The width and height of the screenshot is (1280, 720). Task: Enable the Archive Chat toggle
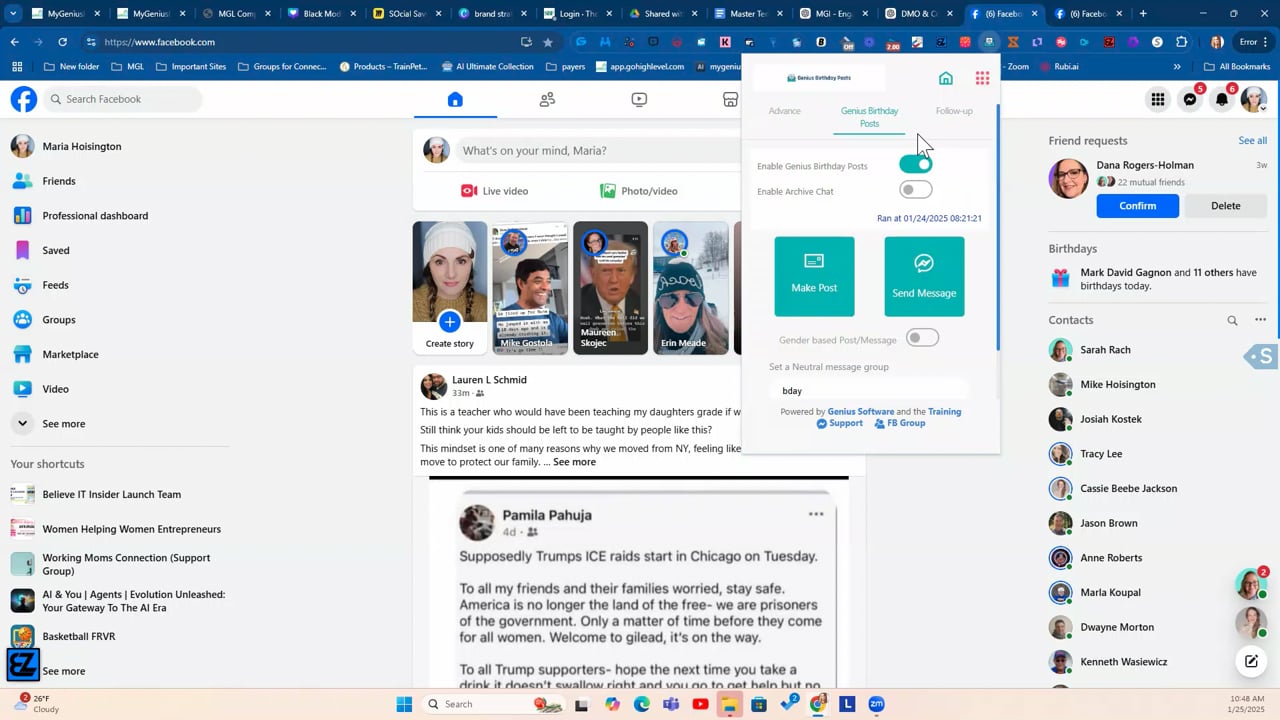click(915, 190)
